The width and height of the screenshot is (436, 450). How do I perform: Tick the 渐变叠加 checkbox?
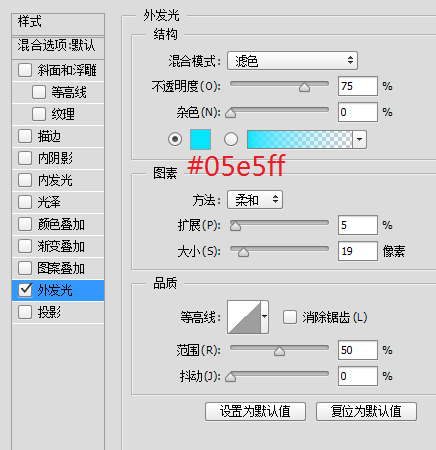coord(25,246)
